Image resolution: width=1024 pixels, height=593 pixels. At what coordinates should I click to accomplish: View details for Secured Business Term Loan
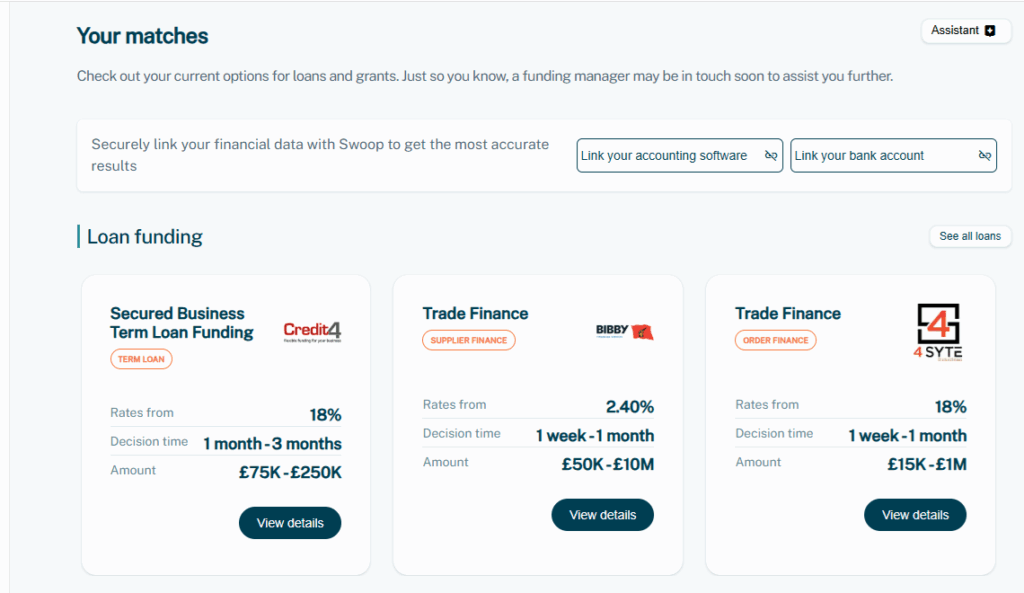coord(290,522)
